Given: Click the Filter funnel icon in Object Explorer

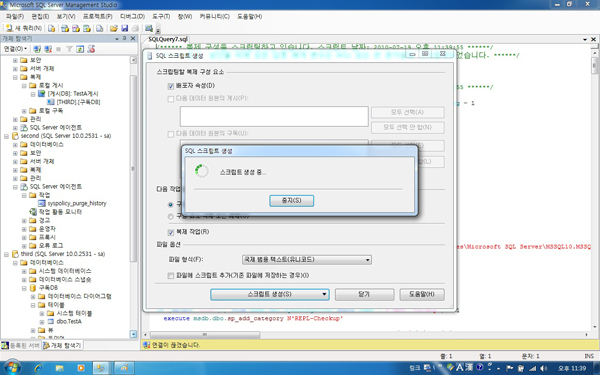Looking at the screenshot, I should point(69,49).
